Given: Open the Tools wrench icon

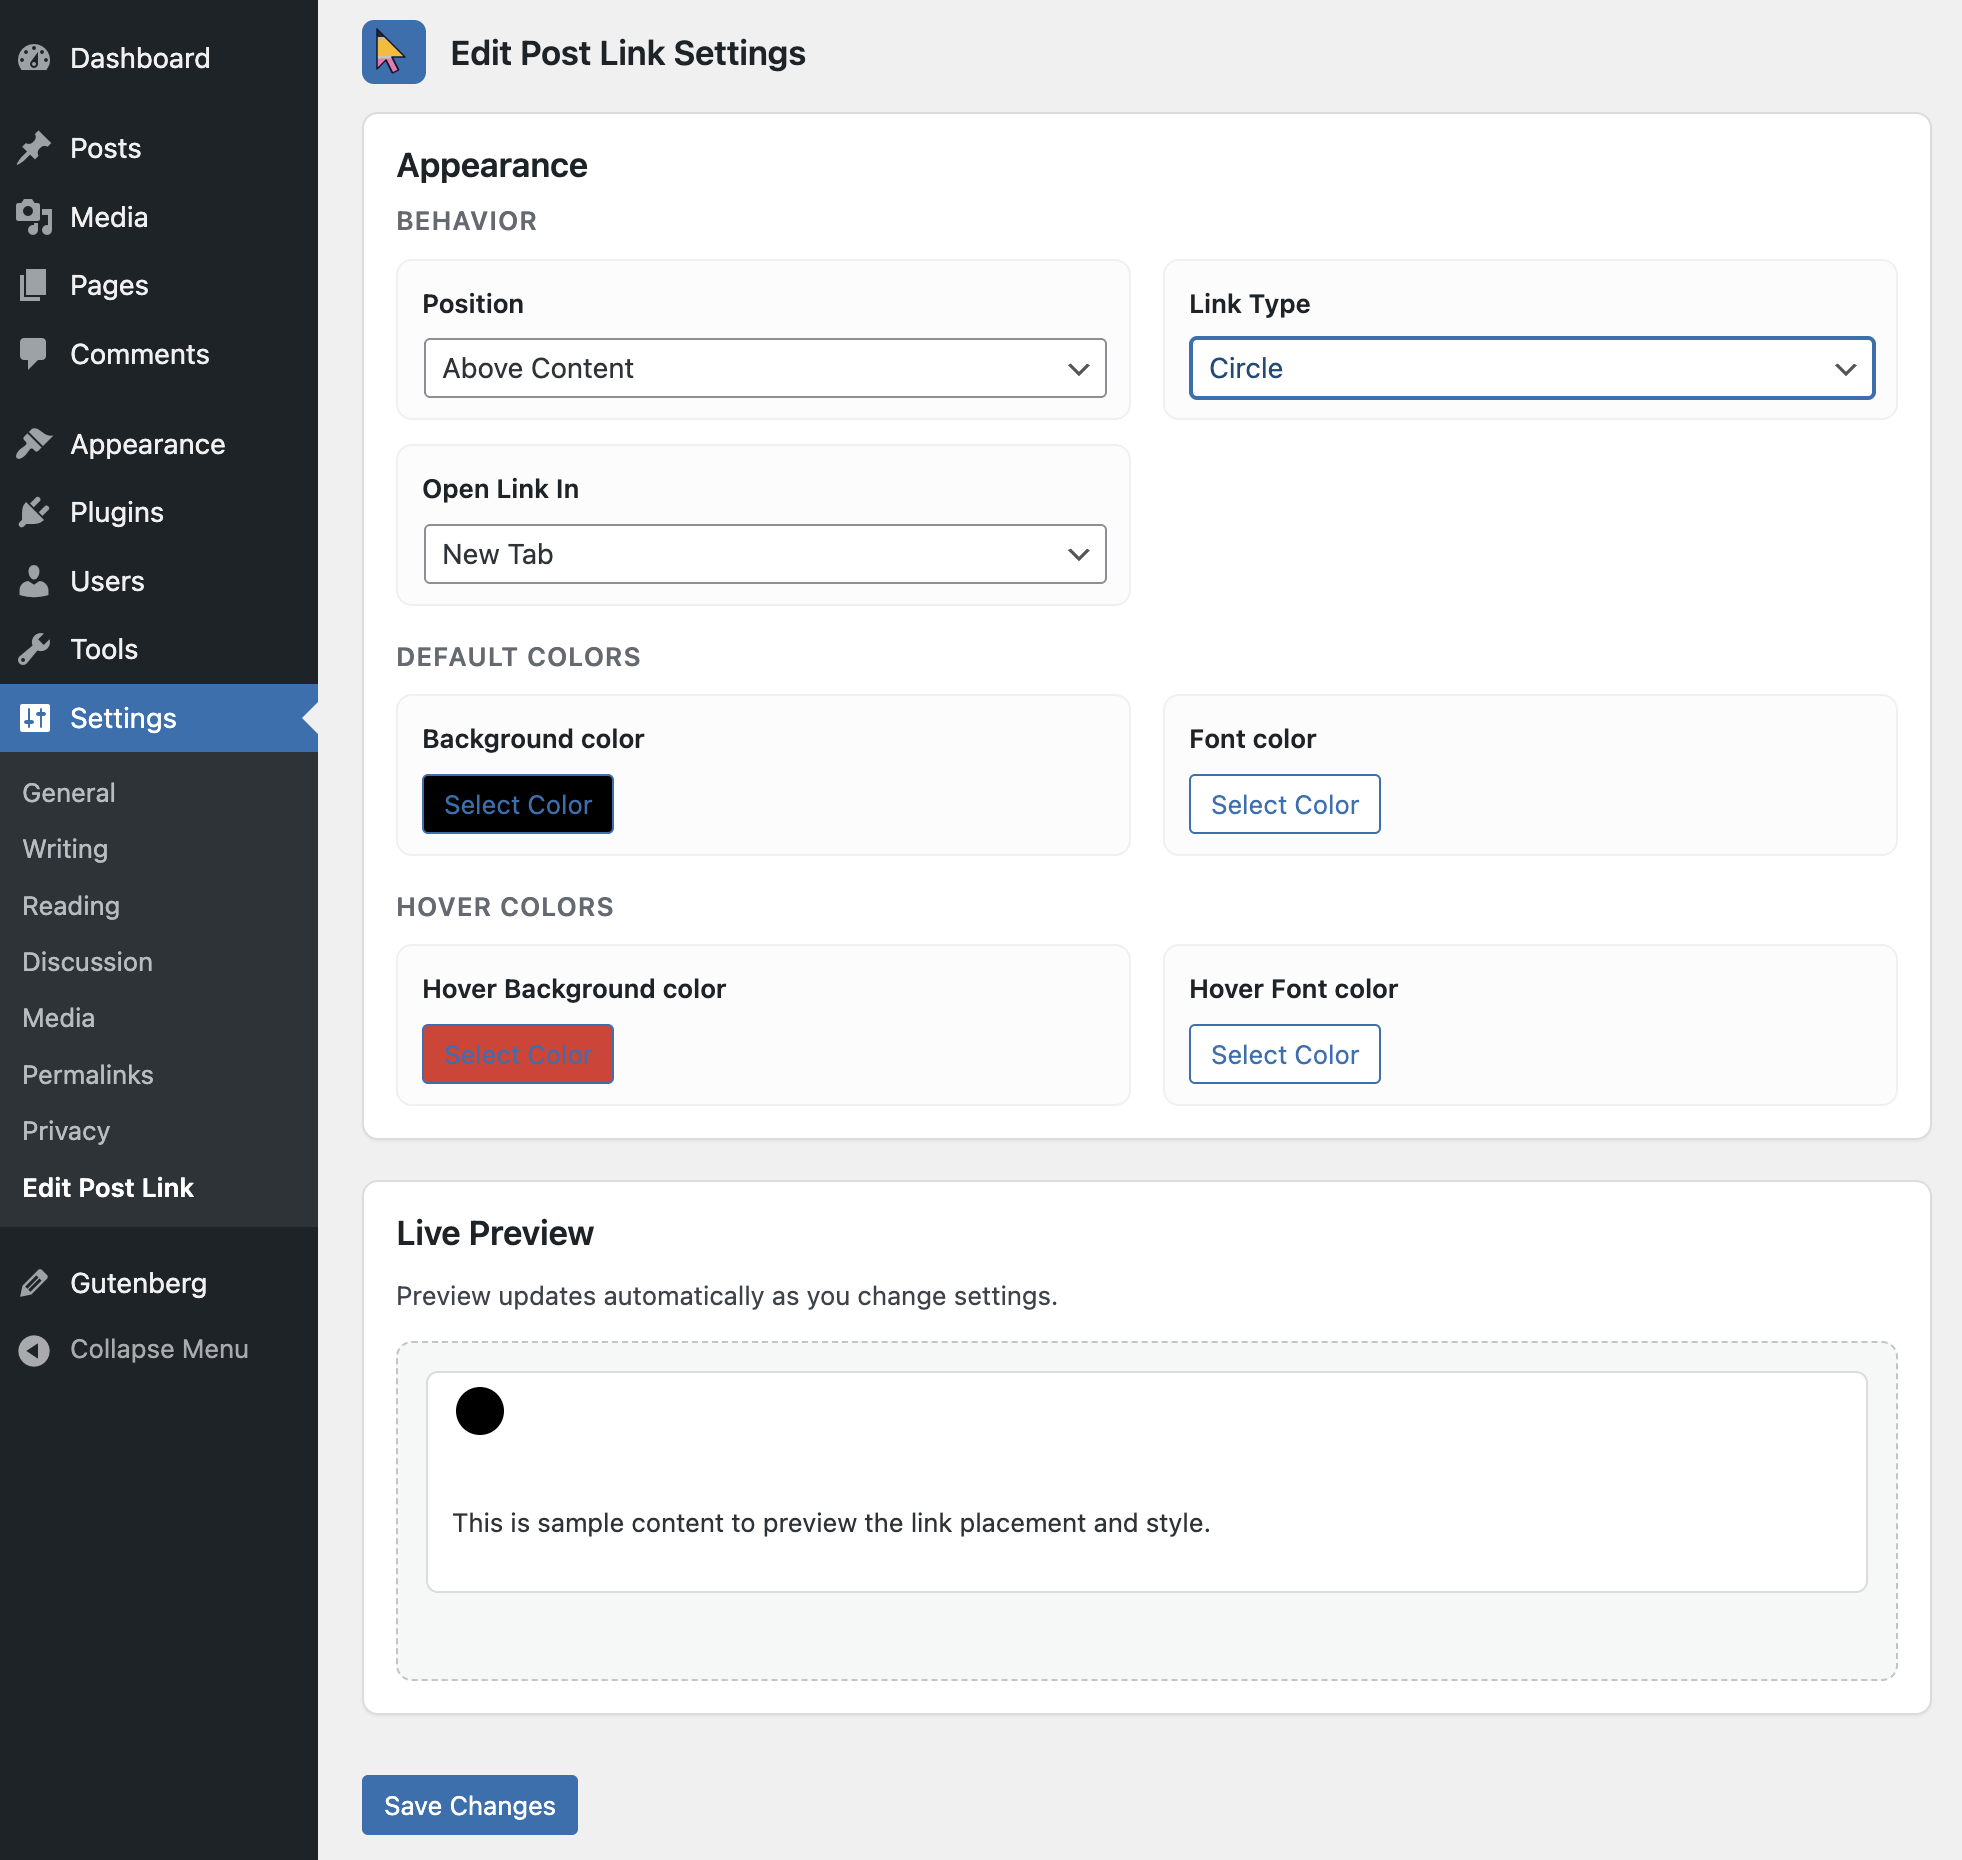Looking at the screenshot, I should 34,649.
